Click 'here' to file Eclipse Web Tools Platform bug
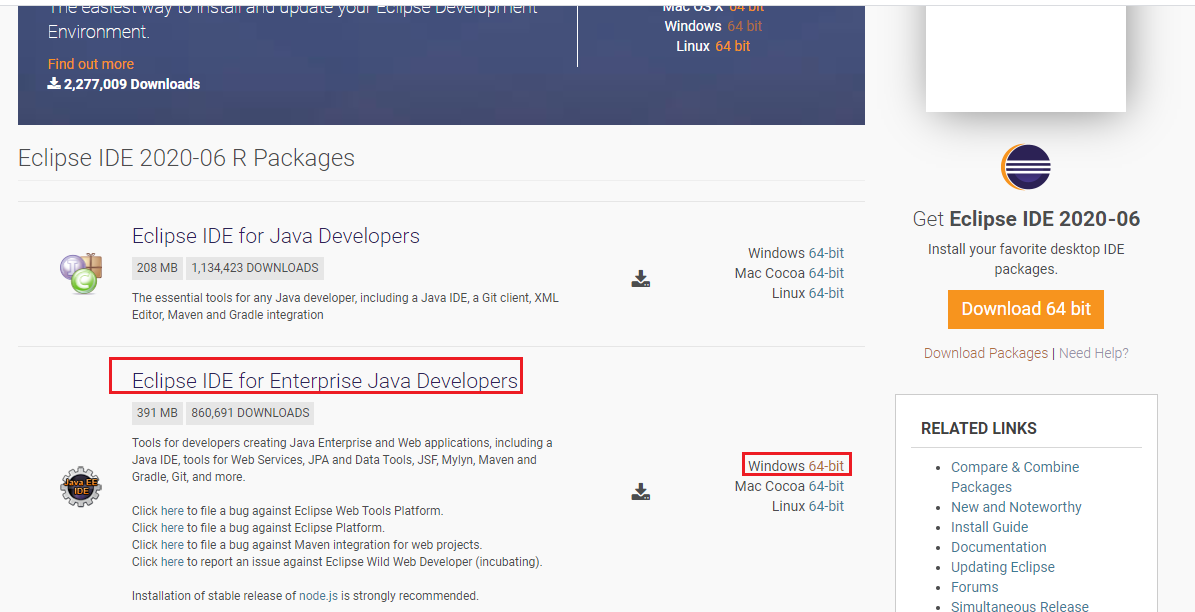Screen dimensions: 1195x612 (x=172, y=511)
